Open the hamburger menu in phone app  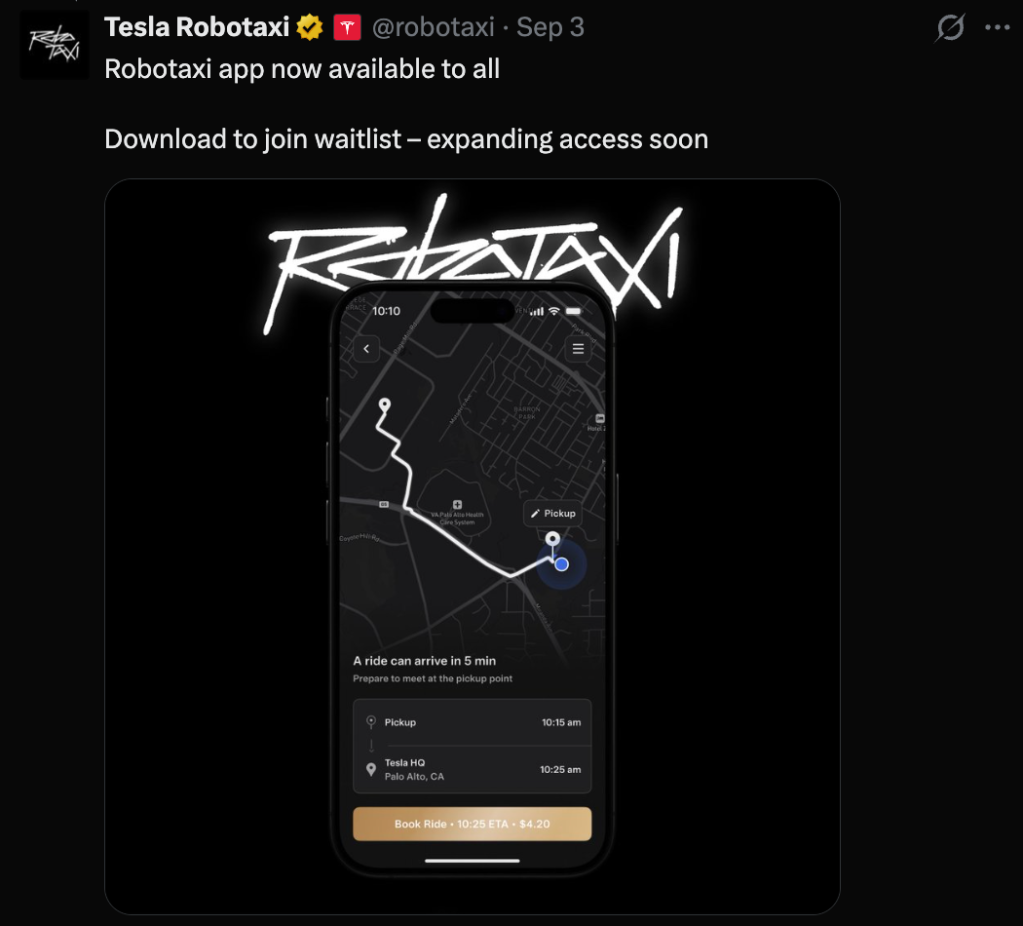coord(578,348)
